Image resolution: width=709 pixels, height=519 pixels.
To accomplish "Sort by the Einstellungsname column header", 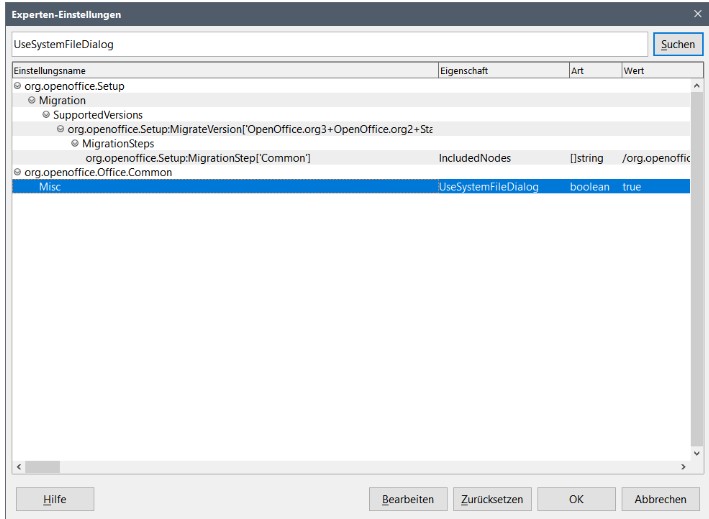I will pos(225,71).
